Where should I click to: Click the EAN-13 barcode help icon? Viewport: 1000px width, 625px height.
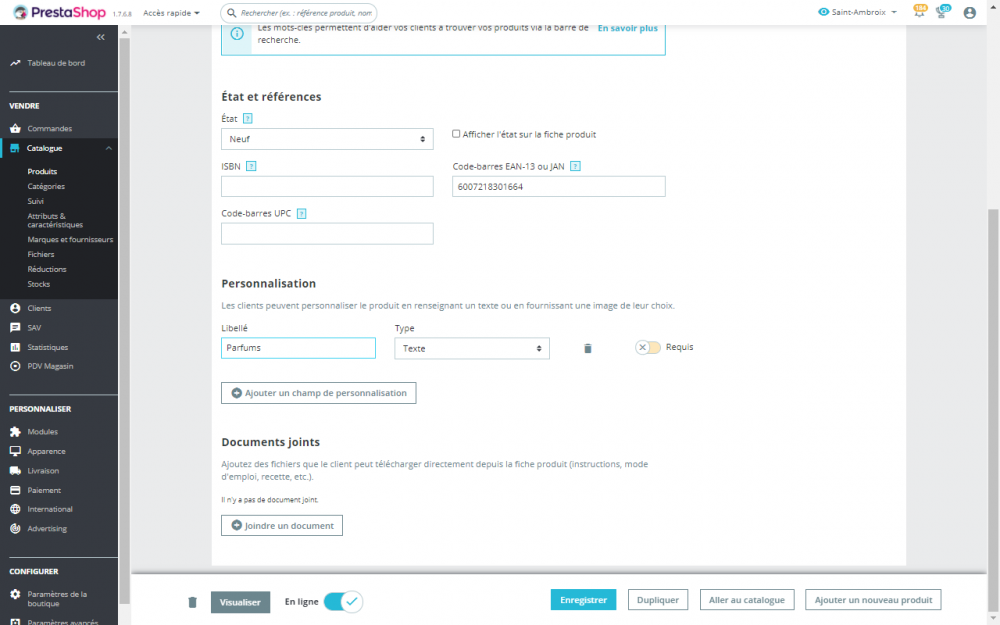(575, 166)
